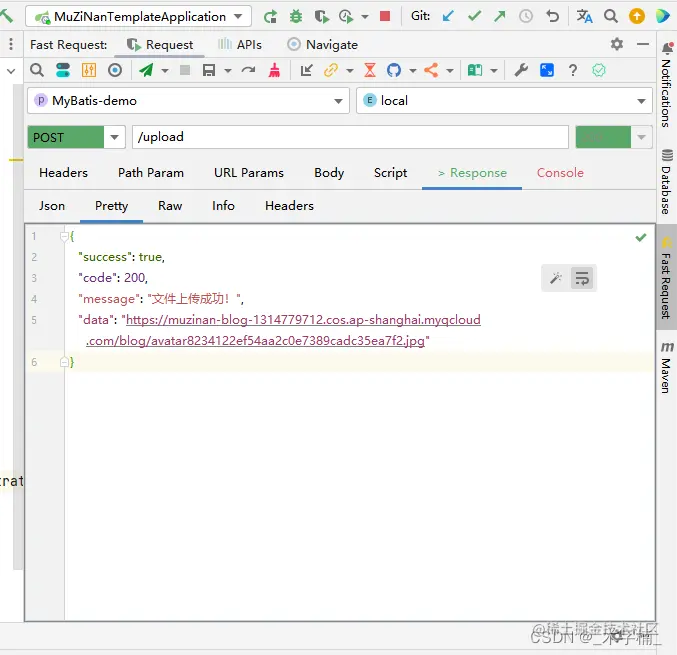This screenshot has width=677, height=655.
Task: Send the request with green paper plane
Action: pyautogui.click(x=146, y=70)
